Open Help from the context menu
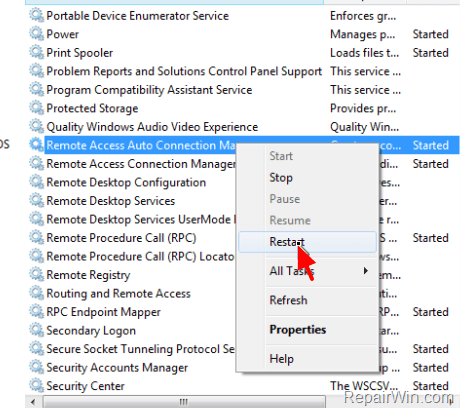 [x=282, y=359]
